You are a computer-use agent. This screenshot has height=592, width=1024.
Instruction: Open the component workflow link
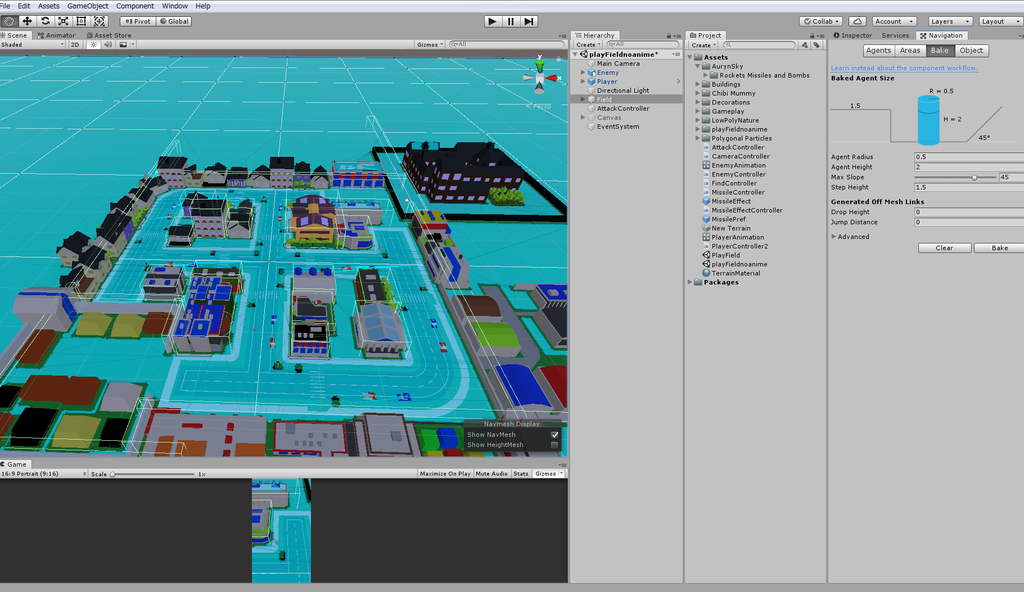[x=904, y=68]
